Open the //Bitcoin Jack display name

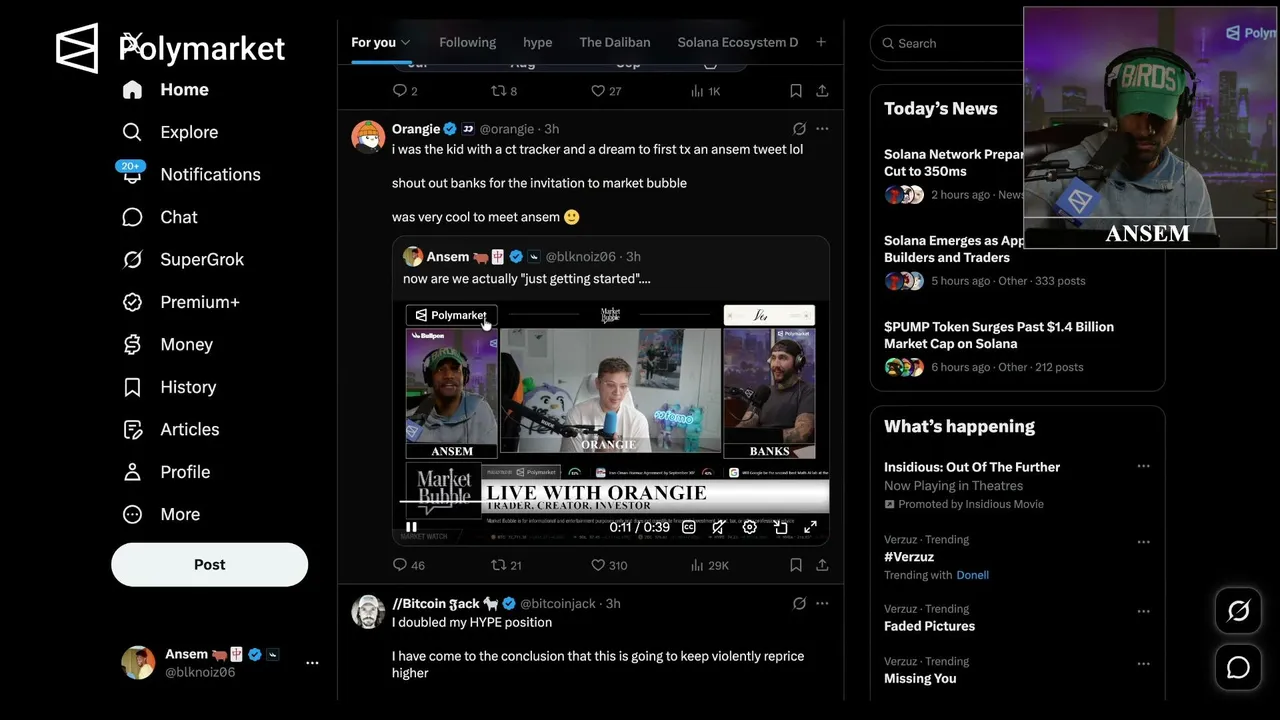[445, 604]
